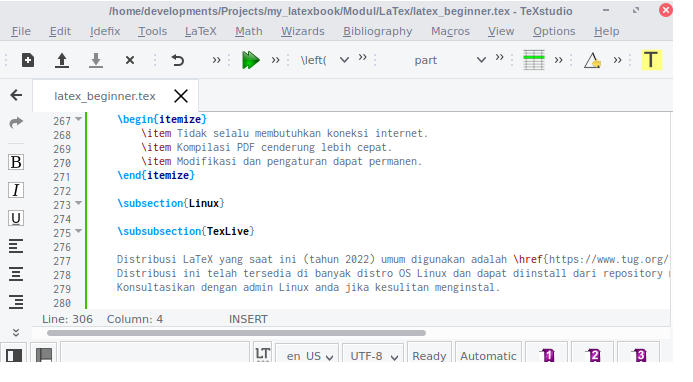Click the warning triangle toolbar icon
This screenshot has width=693, height=382.
pos(592,60)
